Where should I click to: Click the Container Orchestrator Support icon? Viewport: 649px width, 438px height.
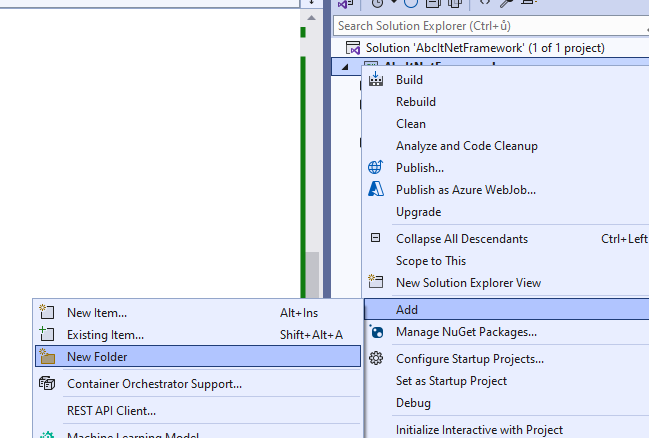[46, 384]
